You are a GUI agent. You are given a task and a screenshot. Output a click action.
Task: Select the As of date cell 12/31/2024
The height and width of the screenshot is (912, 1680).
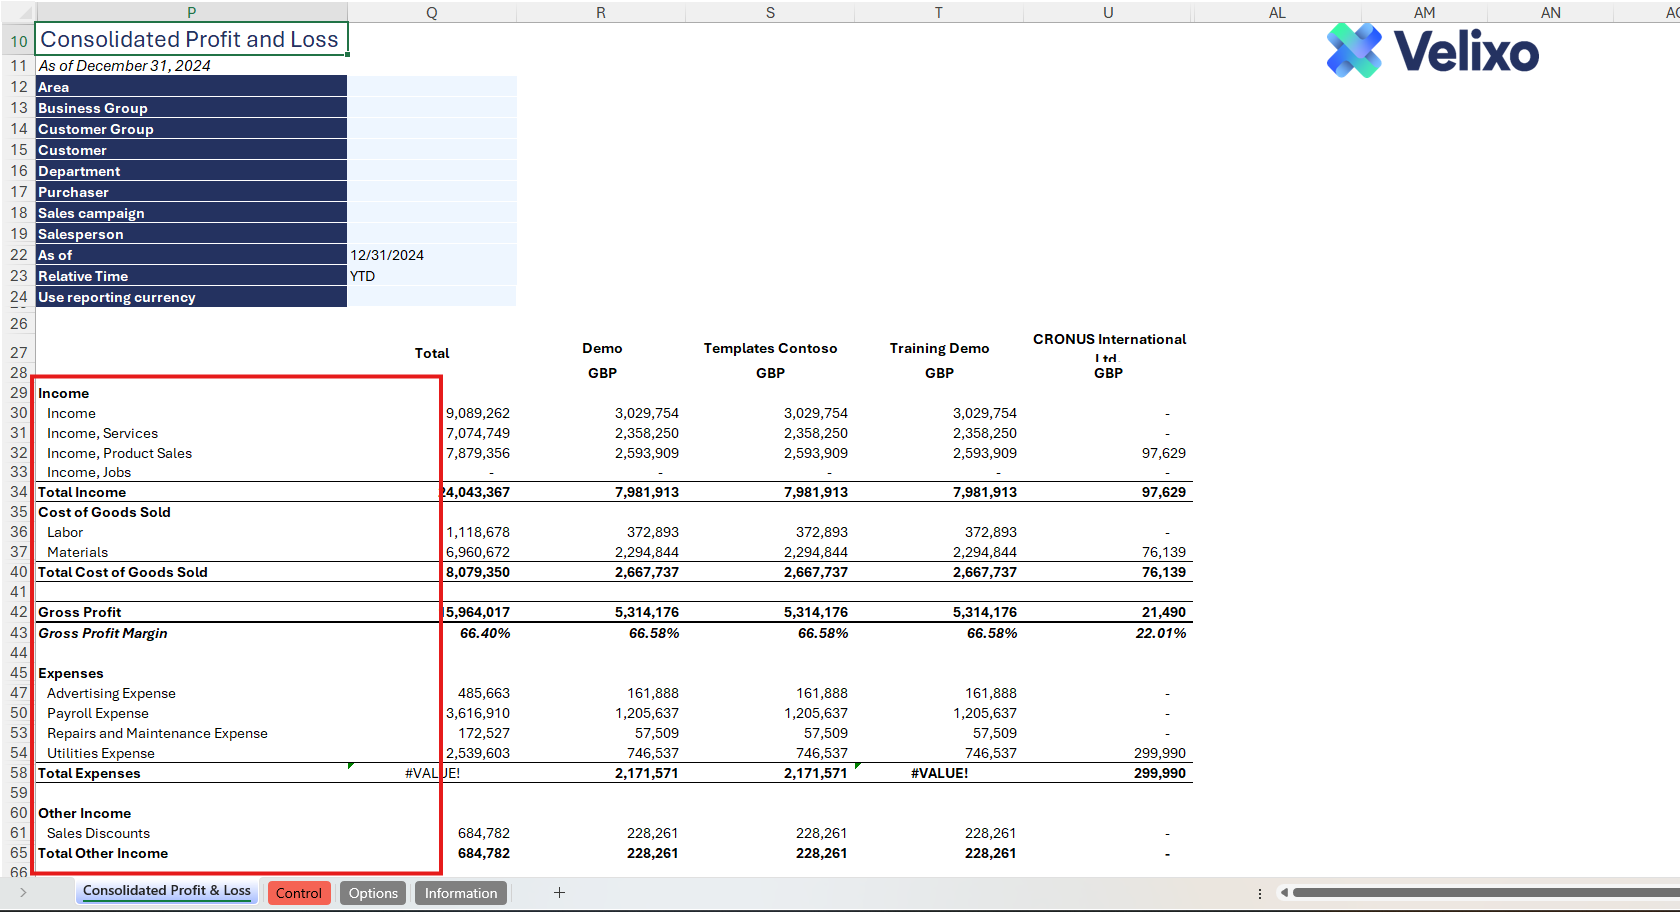pos(431,255)
